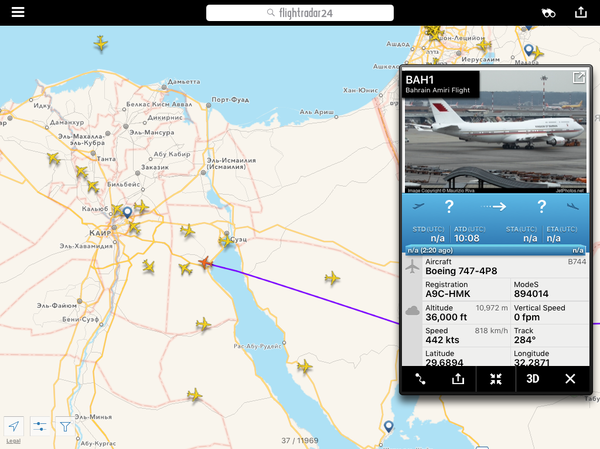Close the BAH1 flight panel

570,379
